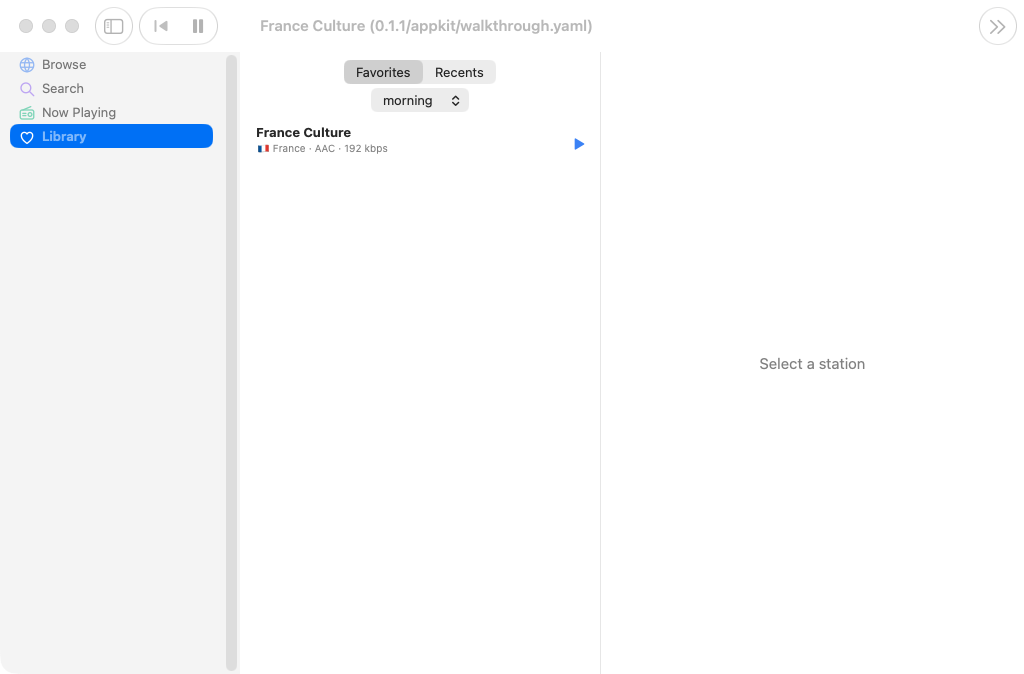The width and height of the screenshot is (1024, 674).
Task: Open the morning group dropdown
Action: pos(420,101)
